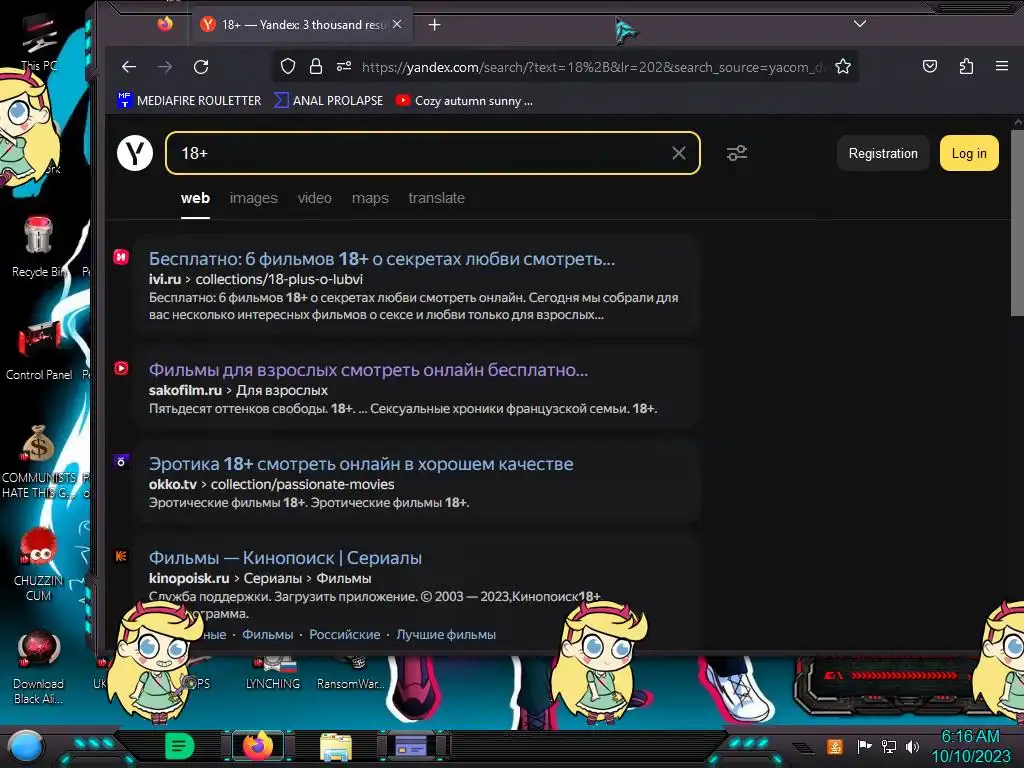Open File Explorer from taskbar

[x=336, y=747]
